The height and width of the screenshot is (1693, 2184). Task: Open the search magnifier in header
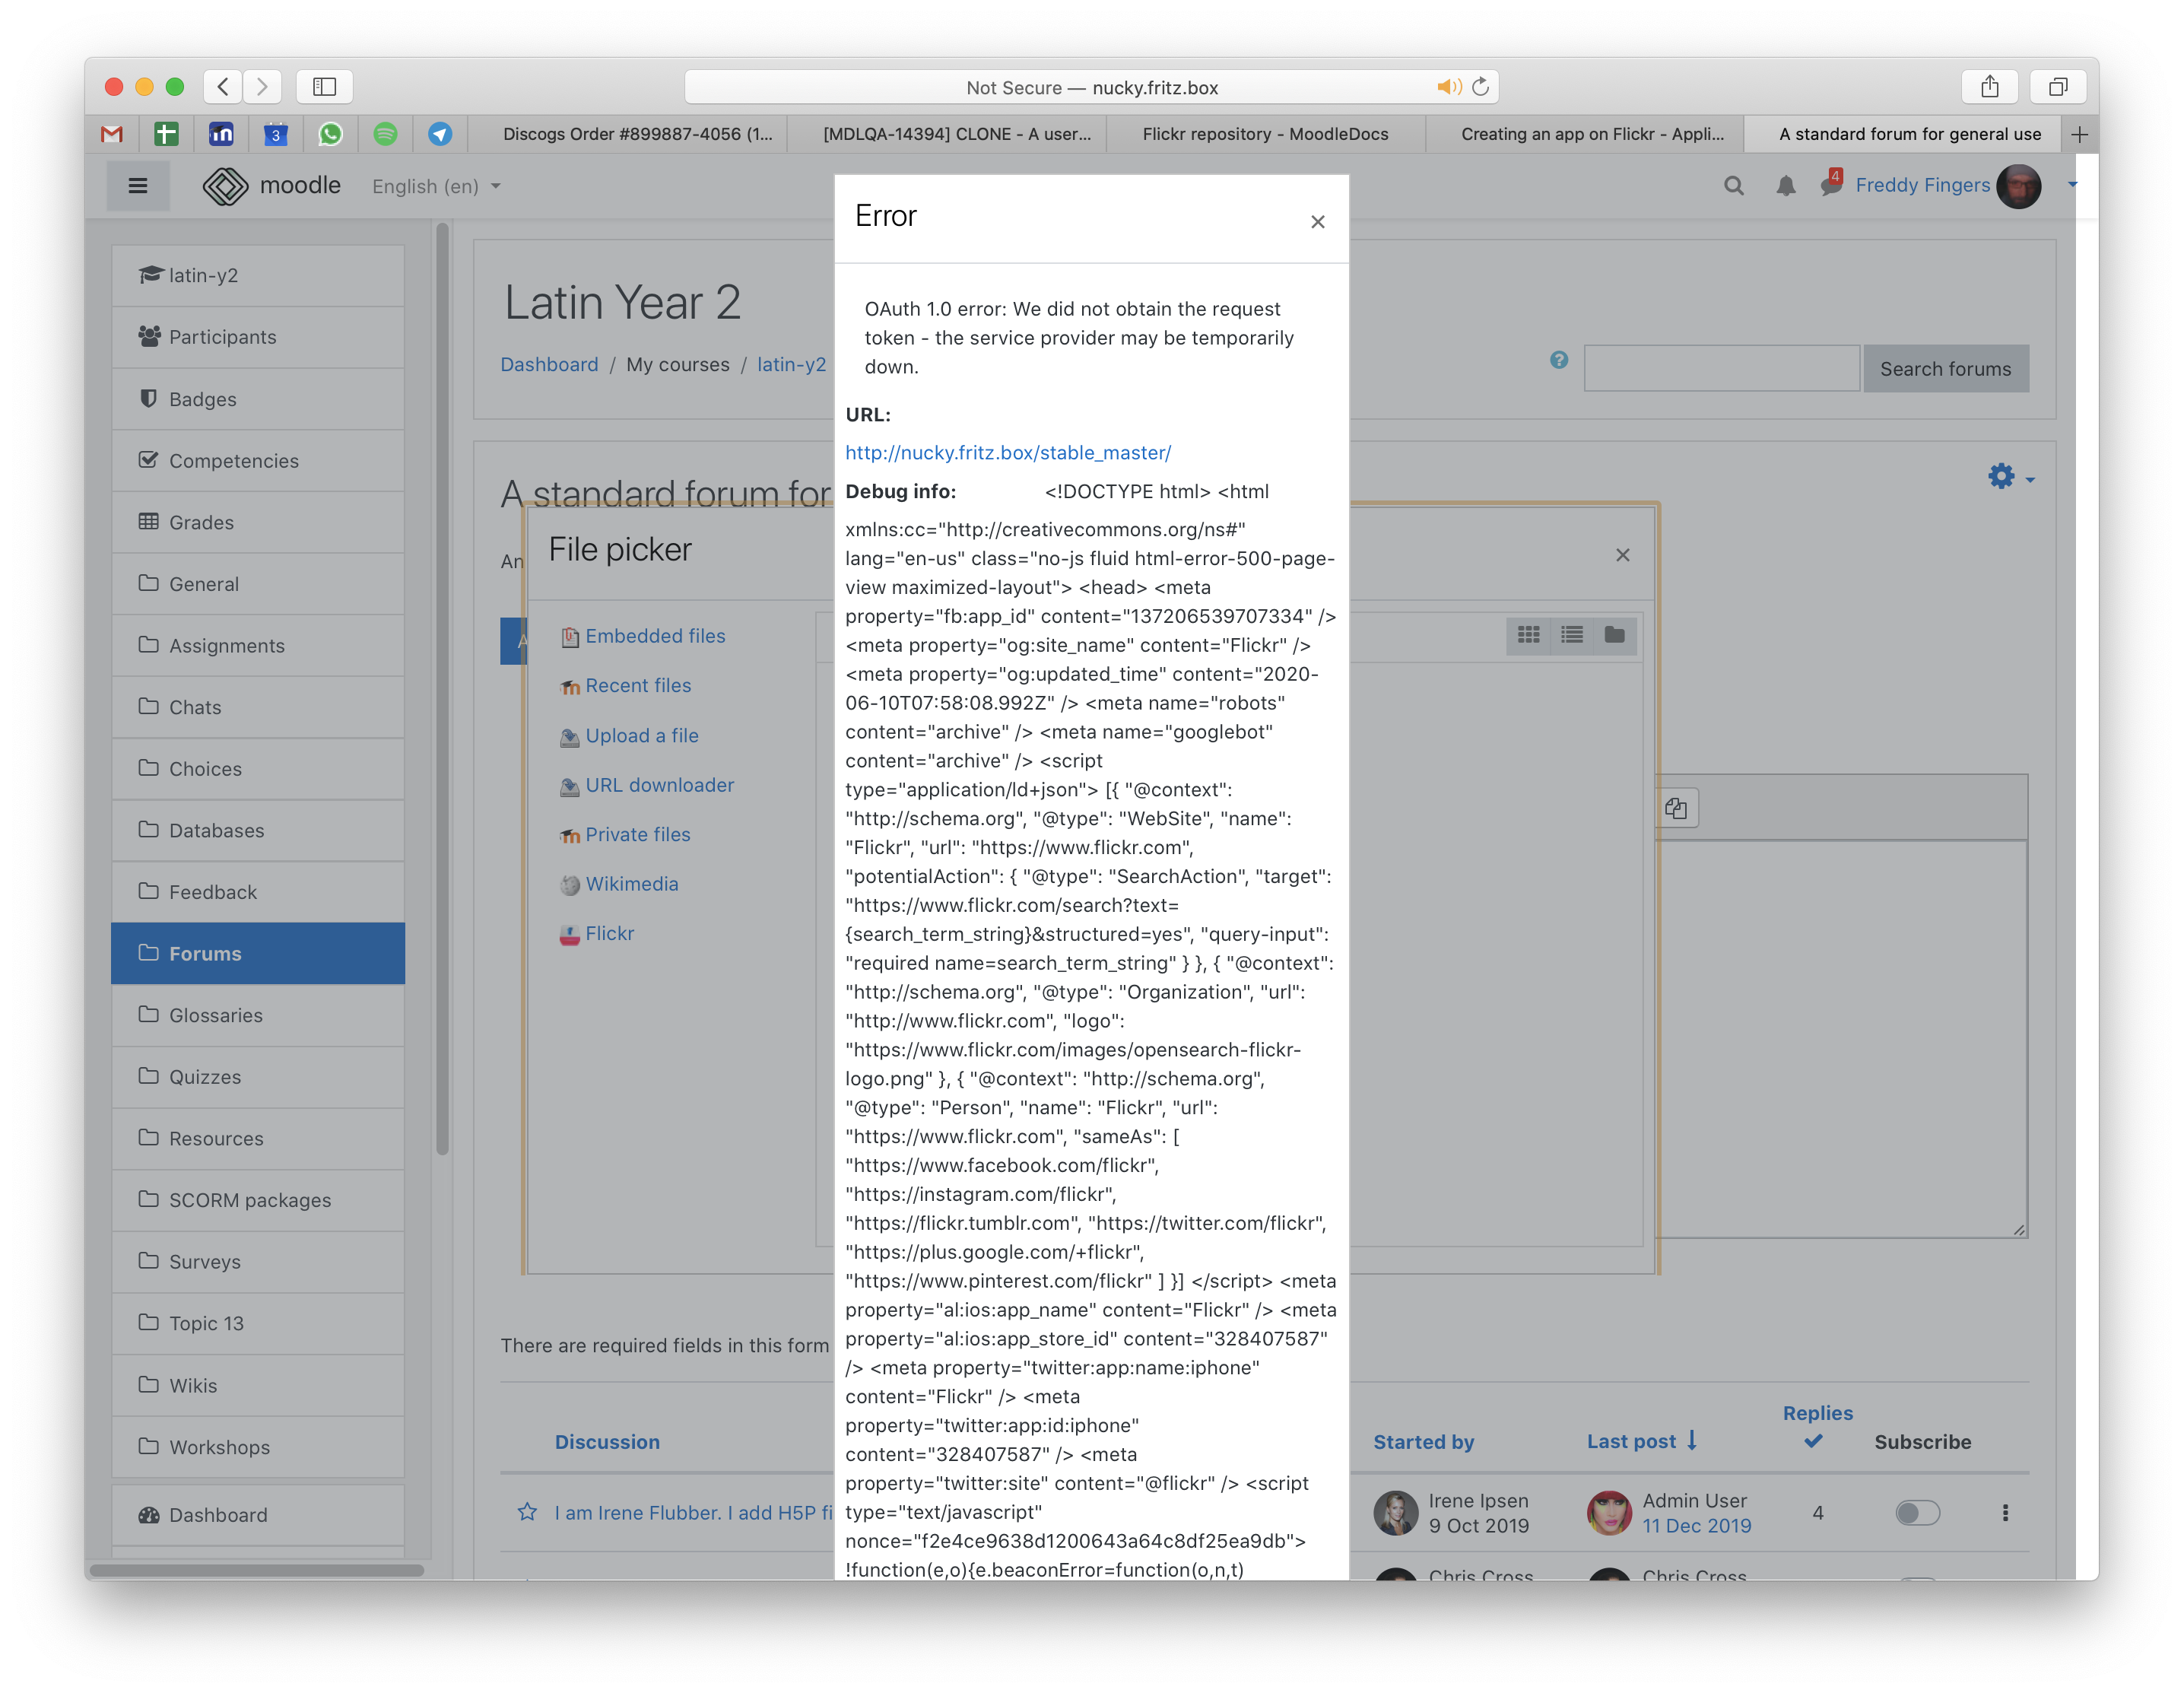(x=1733, y=186)
